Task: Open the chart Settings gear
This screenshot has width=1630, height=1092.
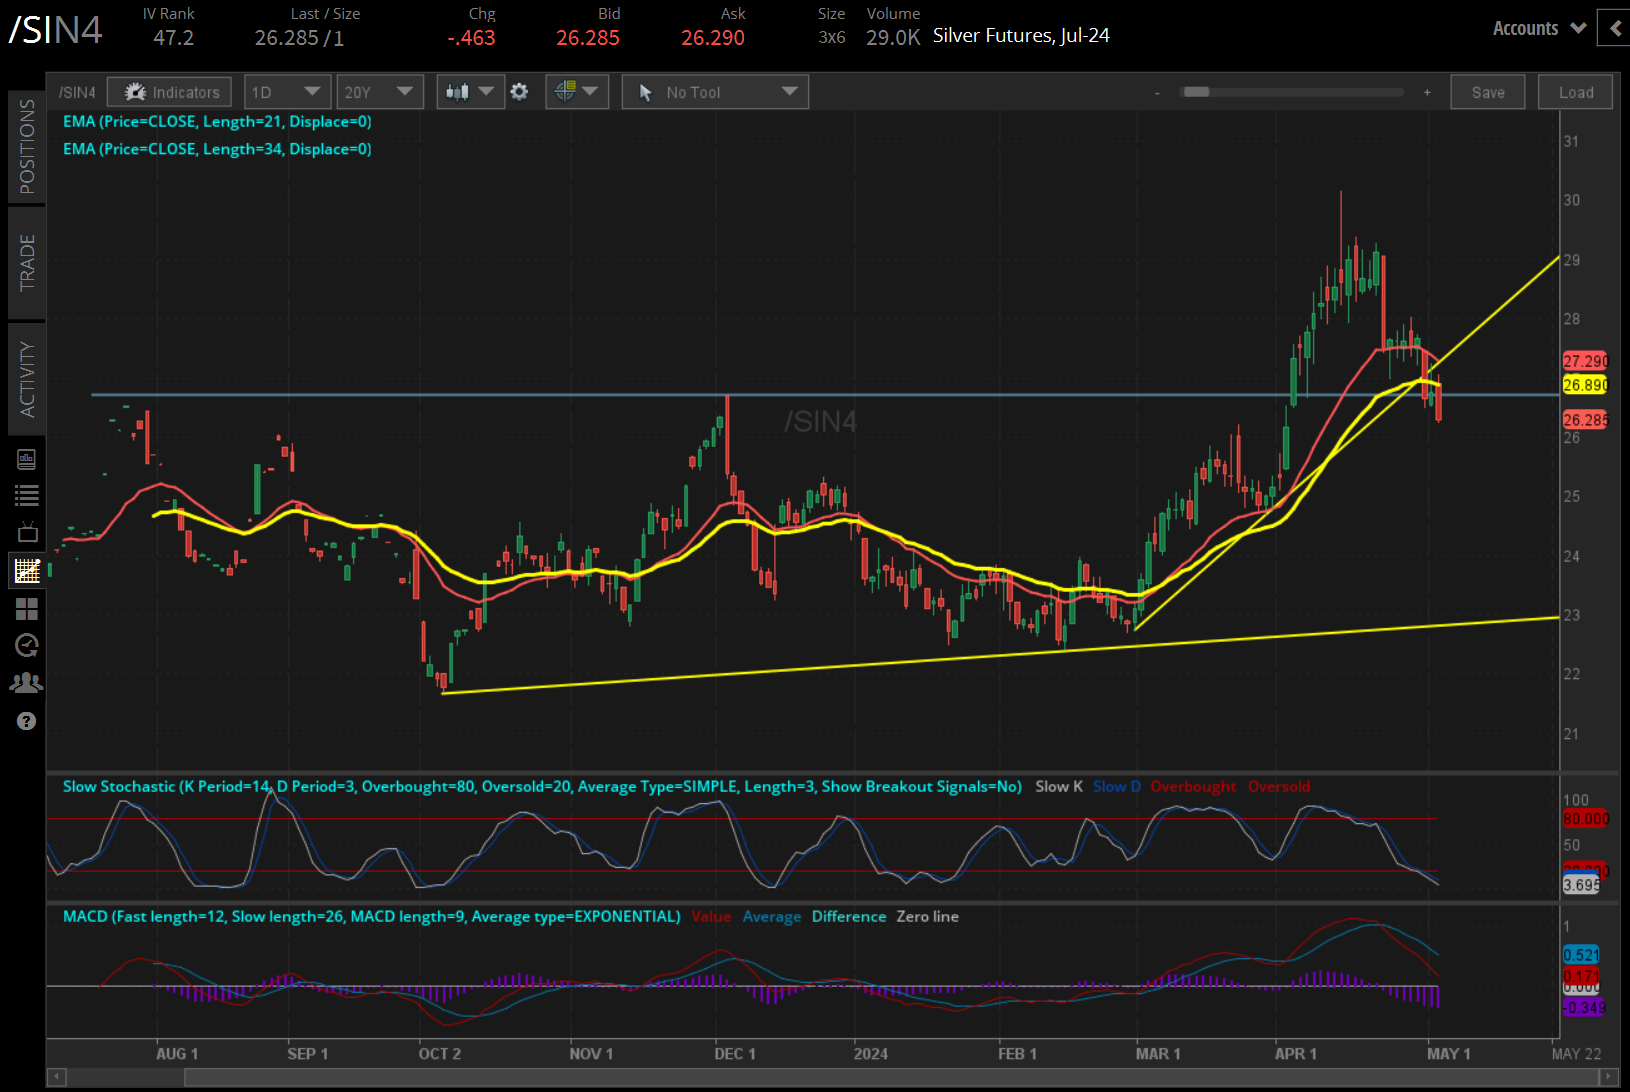Action: click(x=520, y=91)
